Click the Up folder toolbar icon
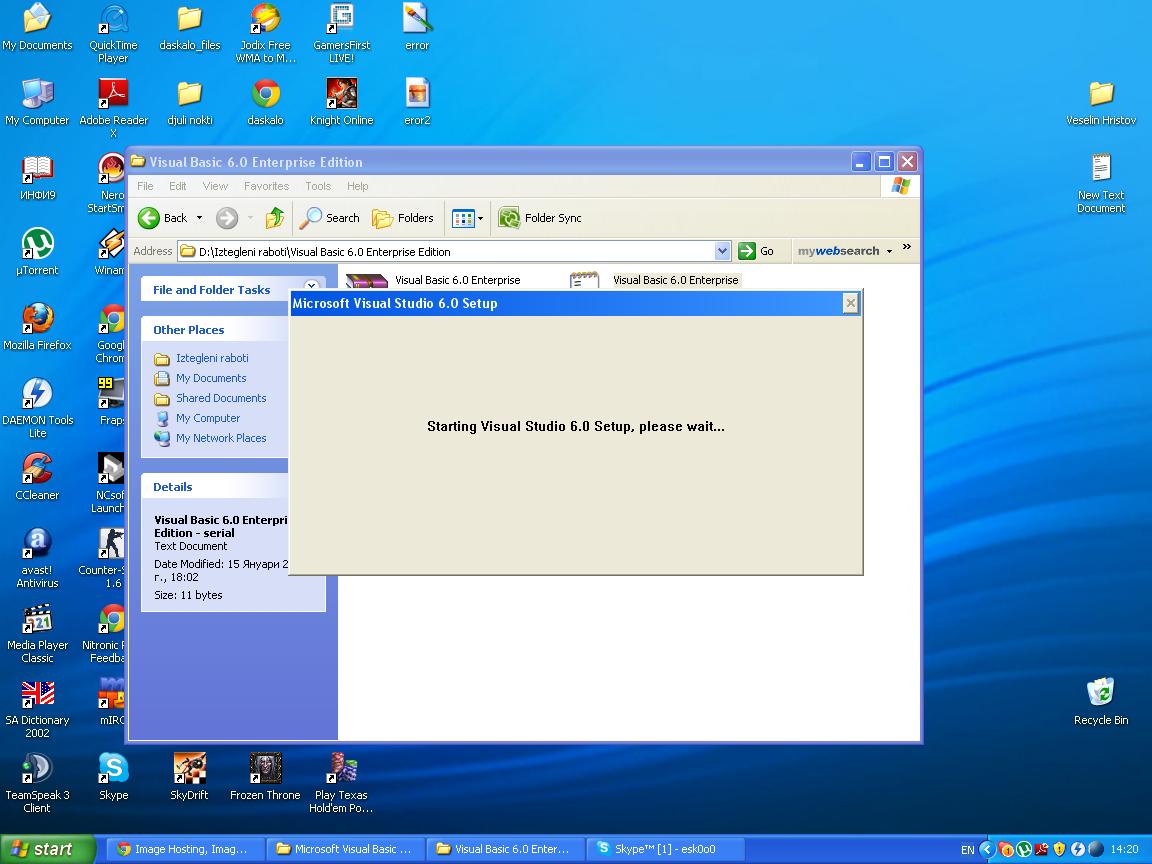The height and width of the screenshot is (864, 1152). pyautogui.click(x=274, y=217)
